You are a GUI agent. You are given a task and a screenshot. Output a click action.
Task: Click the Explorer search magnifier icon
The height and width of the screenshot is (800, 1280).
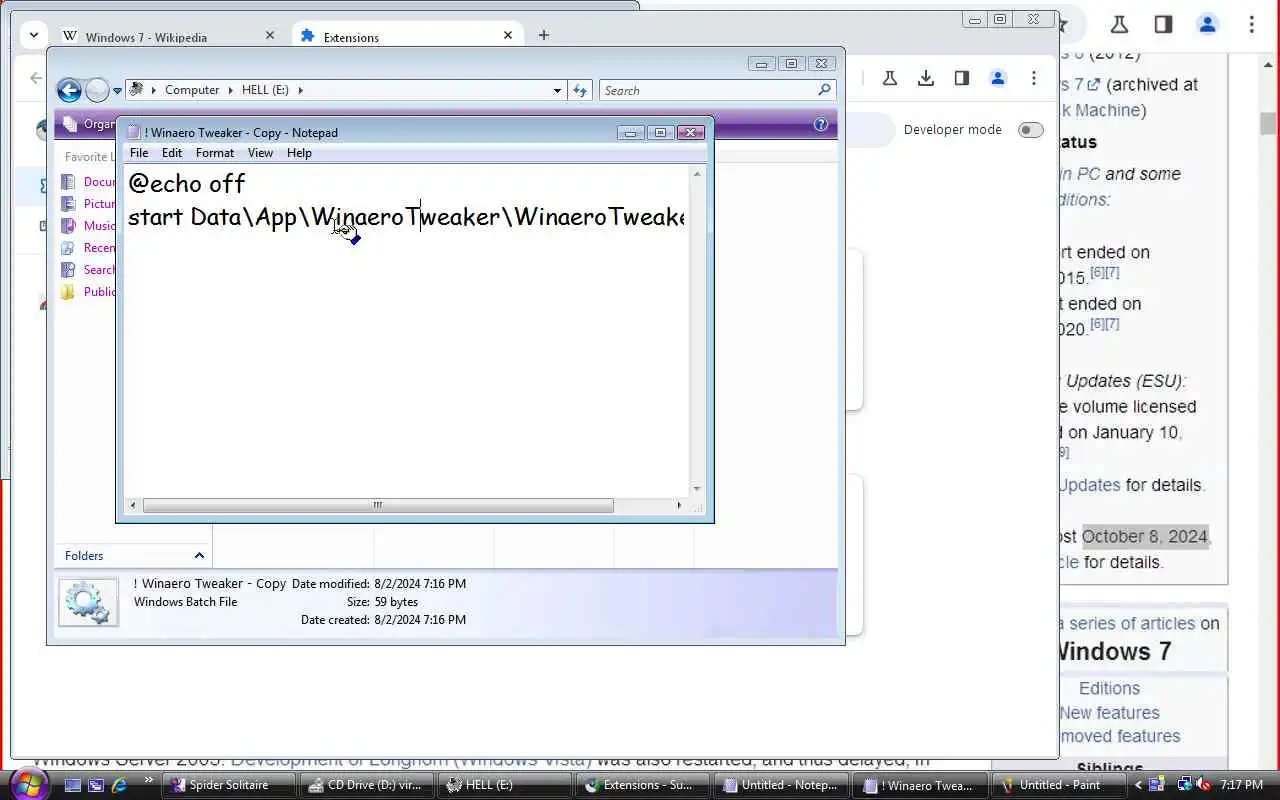click(825, 90)
